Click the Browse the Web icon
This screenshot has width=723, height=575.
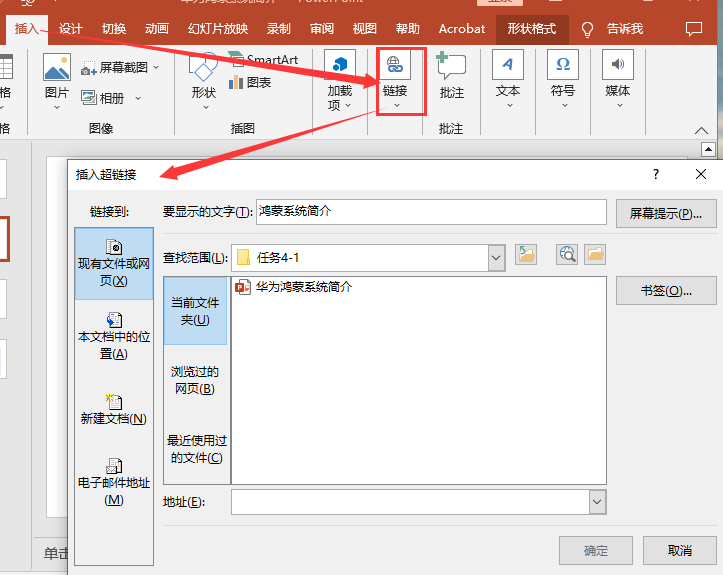pos(568,256)
